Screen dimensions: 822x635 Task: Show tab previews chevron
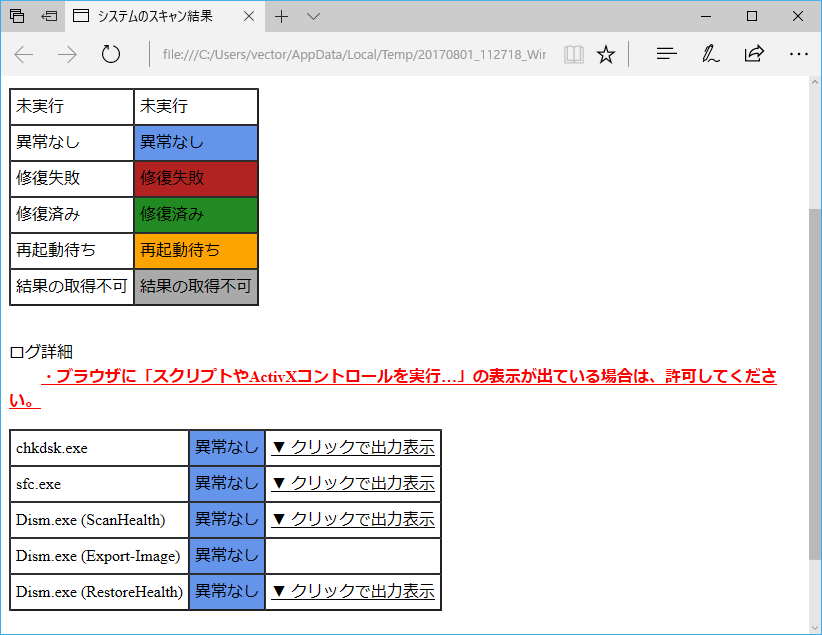click(x=313, y=17)
